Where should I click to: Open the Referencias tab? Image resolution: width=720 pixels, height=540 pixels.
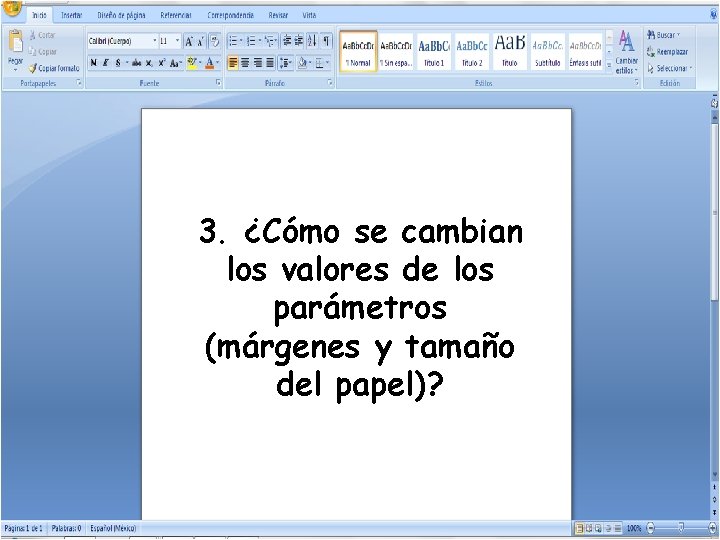[x=176, y=15]
